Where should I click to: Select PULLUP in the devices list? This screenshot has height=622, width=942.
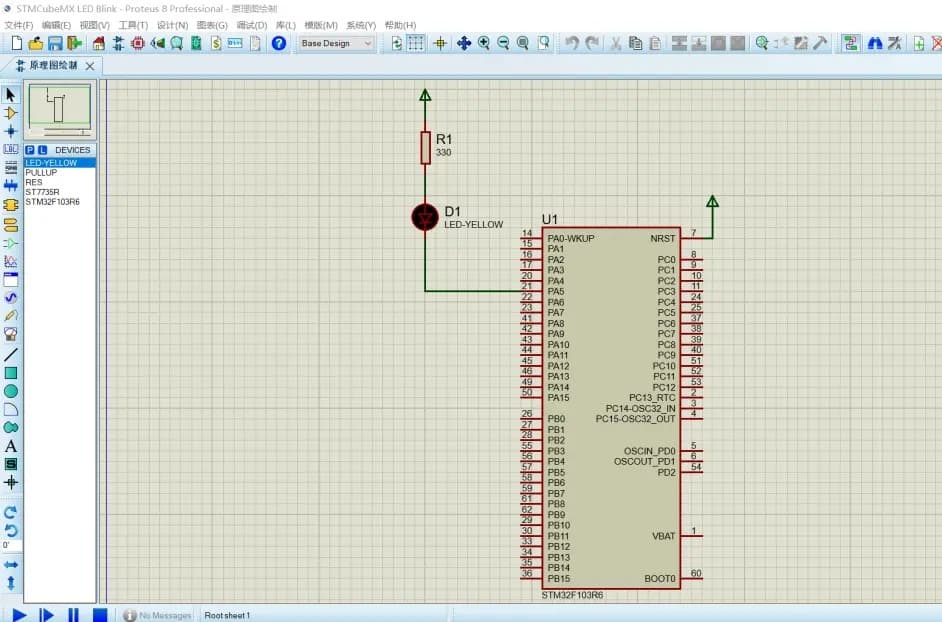click(59, 172)
